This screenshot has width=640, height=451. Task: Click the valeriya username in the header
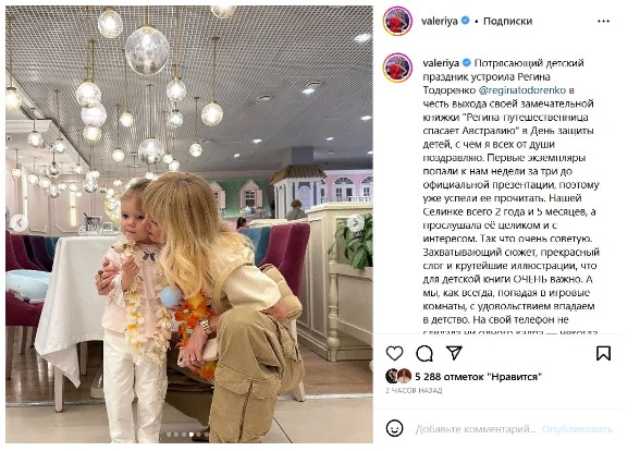pyautogui.click(x=440, y=21)
